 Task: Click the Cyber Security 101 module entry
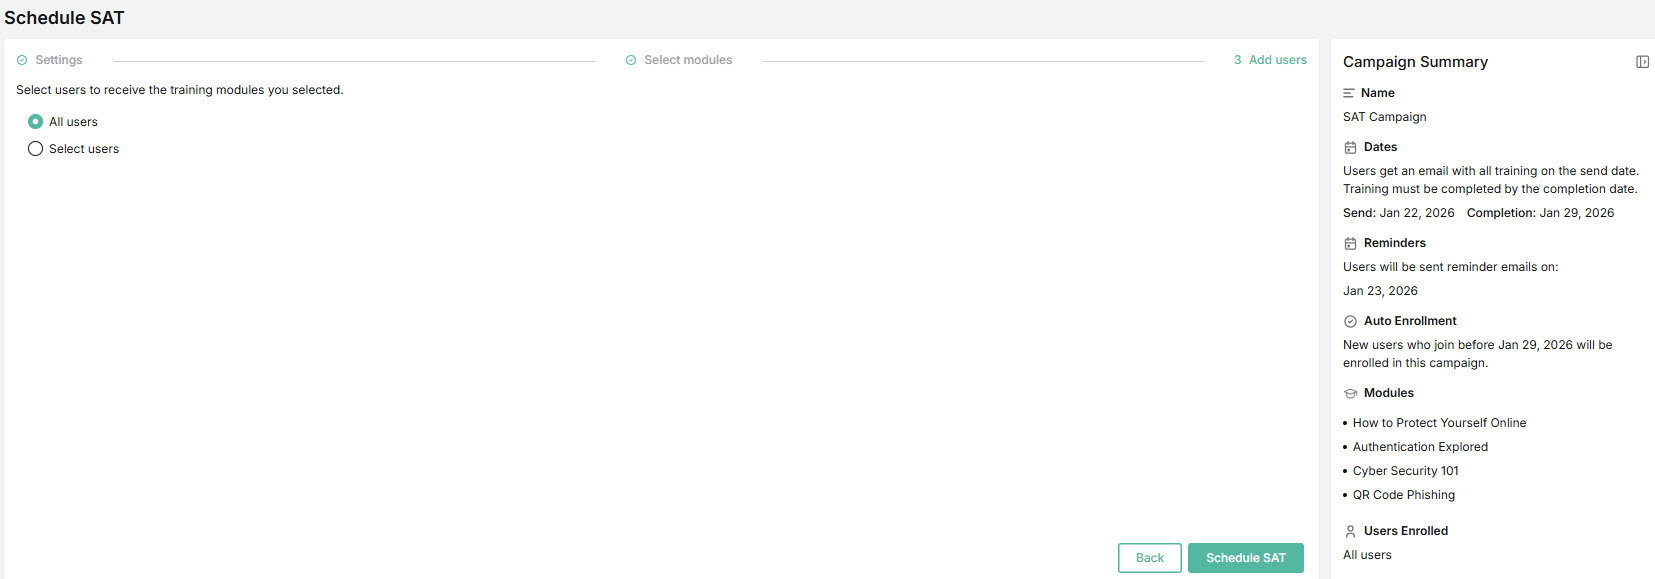(x=1405, y=471)
